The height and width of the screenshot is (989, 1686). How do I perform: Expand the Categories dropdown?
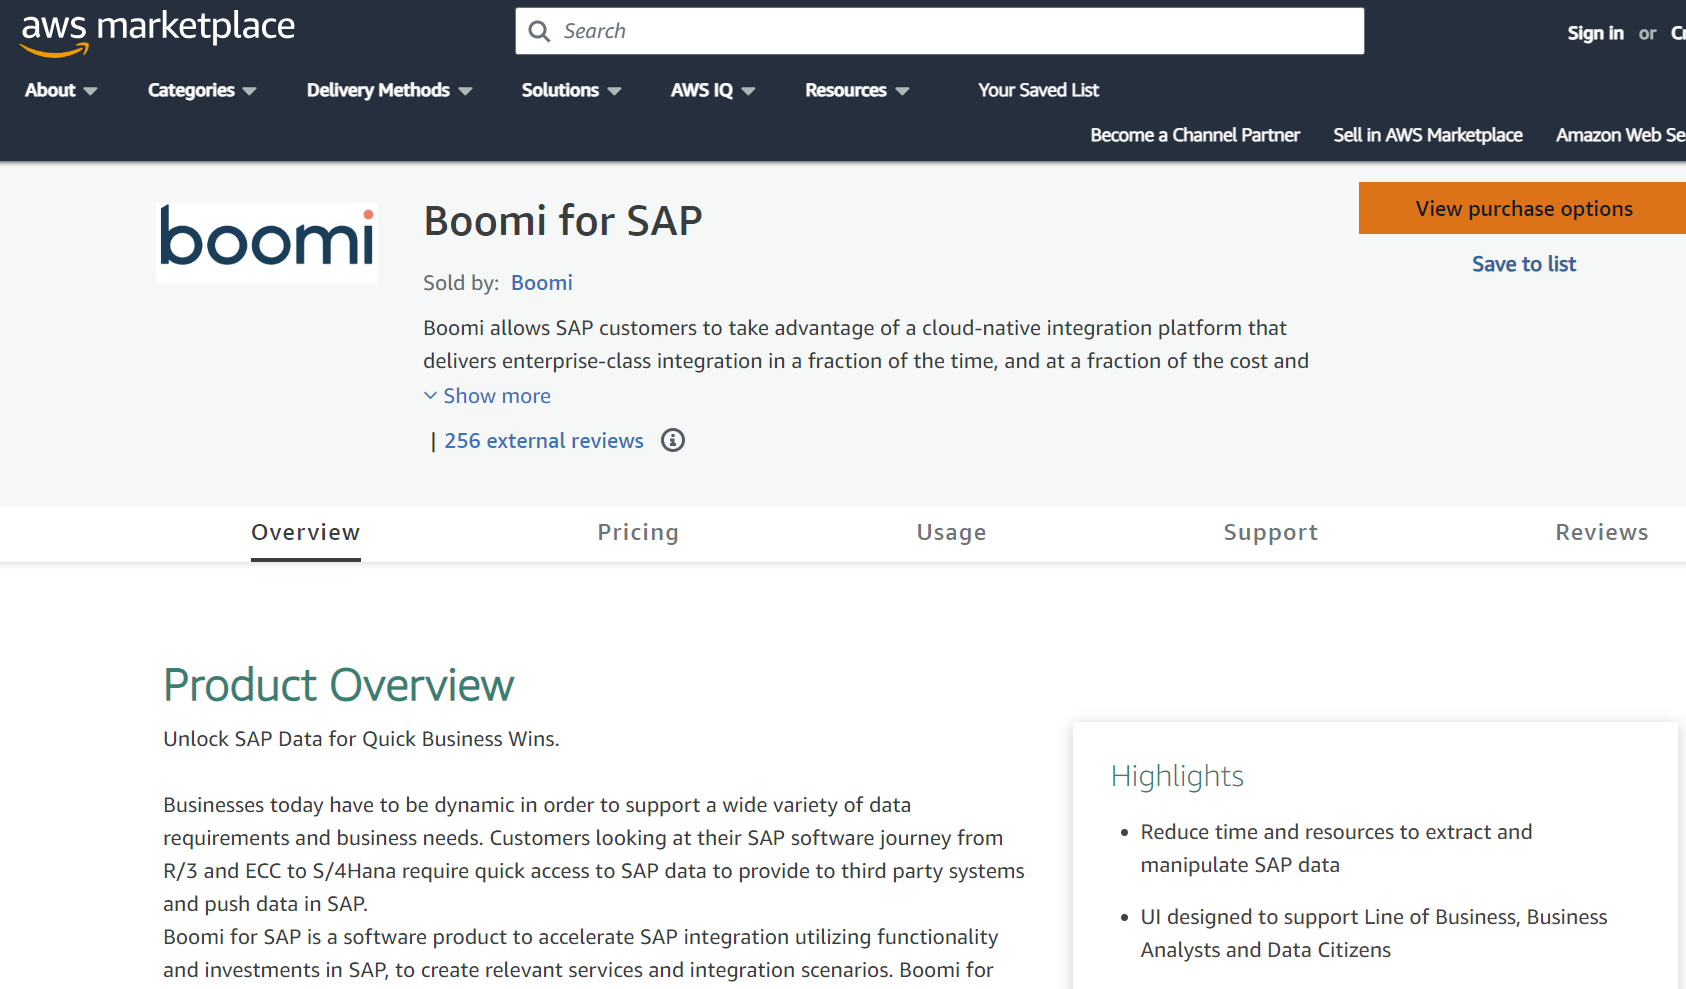pos(199,90)
